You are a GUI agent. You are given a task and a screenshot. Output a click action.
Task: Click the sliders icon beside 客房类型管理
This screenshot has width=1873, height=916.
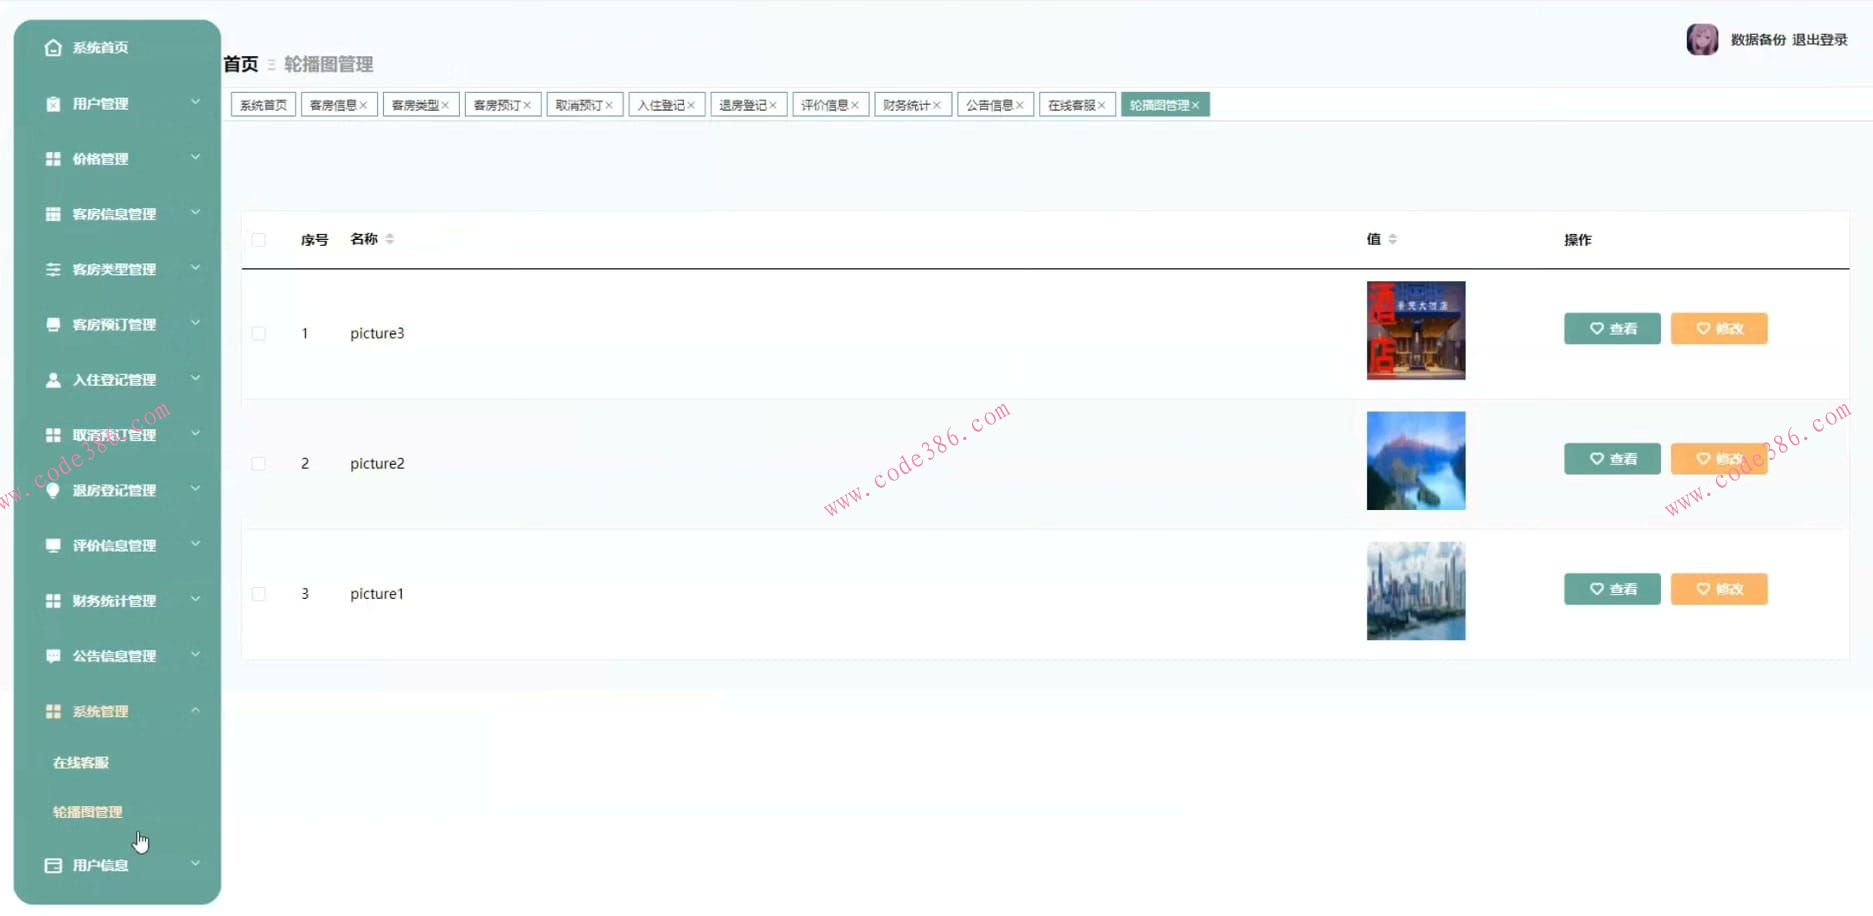(x=53, y=269)
